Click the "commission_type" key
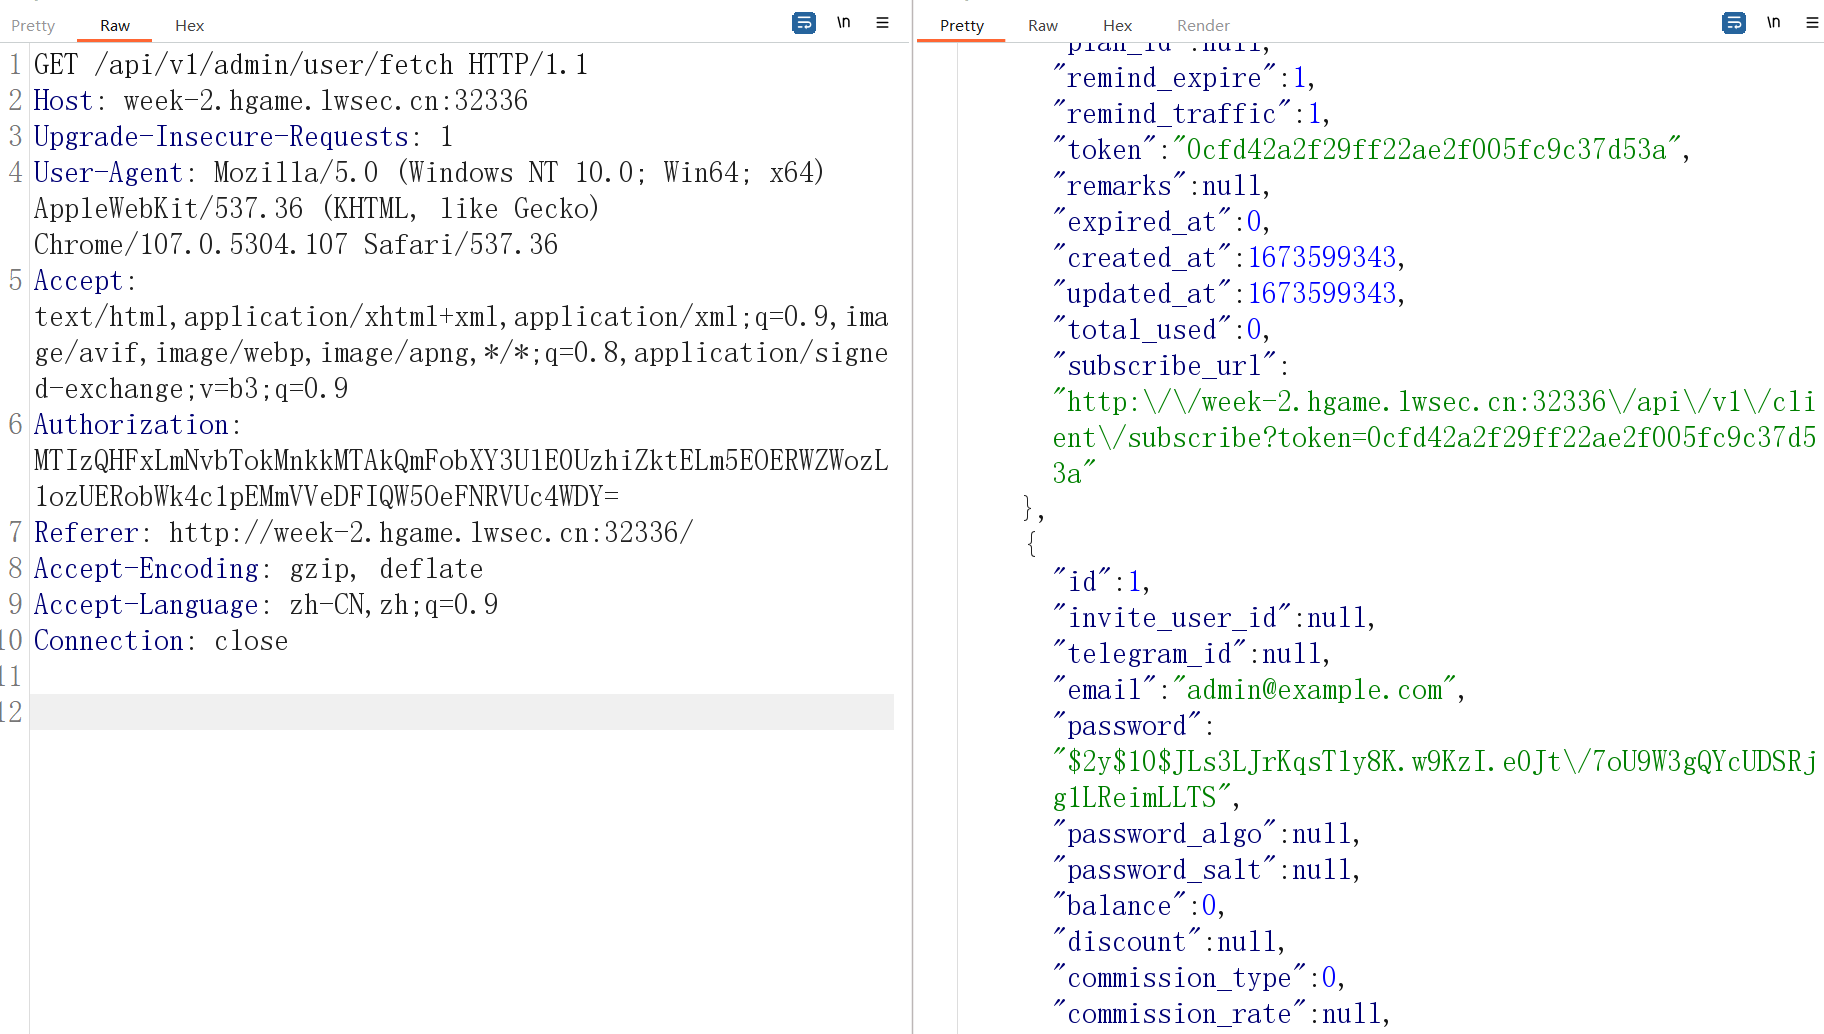Screen dimensions: 1824x1034 tap(1180, 978)
